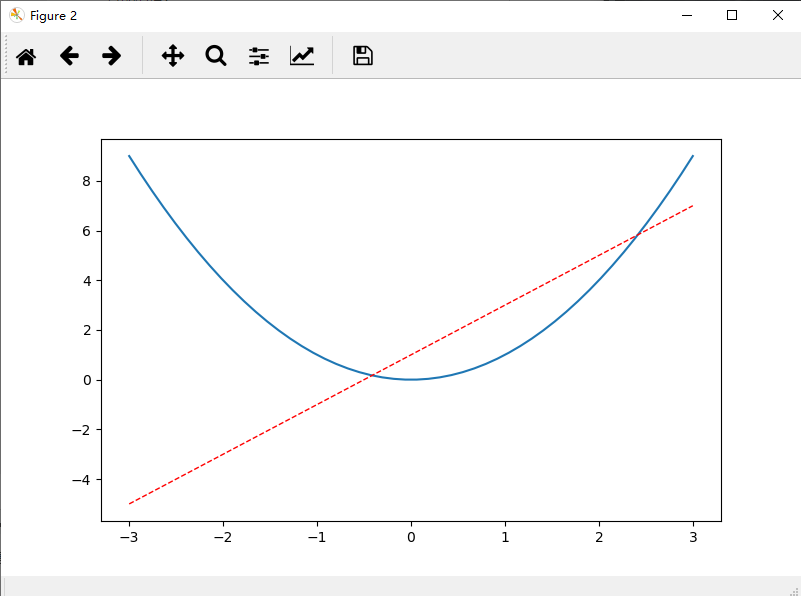Go back to previous view arrow
This screenshot has width=801, height=596.
[69, 56]
